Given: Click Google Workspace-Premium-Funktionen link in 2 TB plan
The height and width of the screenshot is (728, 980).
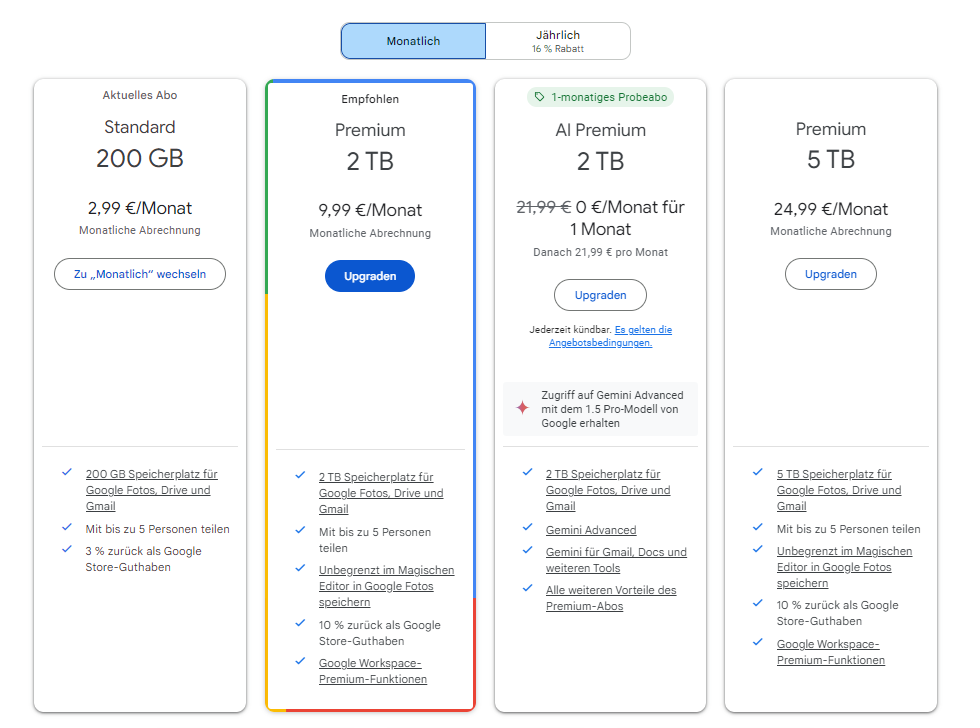Looking at the screenshot, I should tap(372, 671).
